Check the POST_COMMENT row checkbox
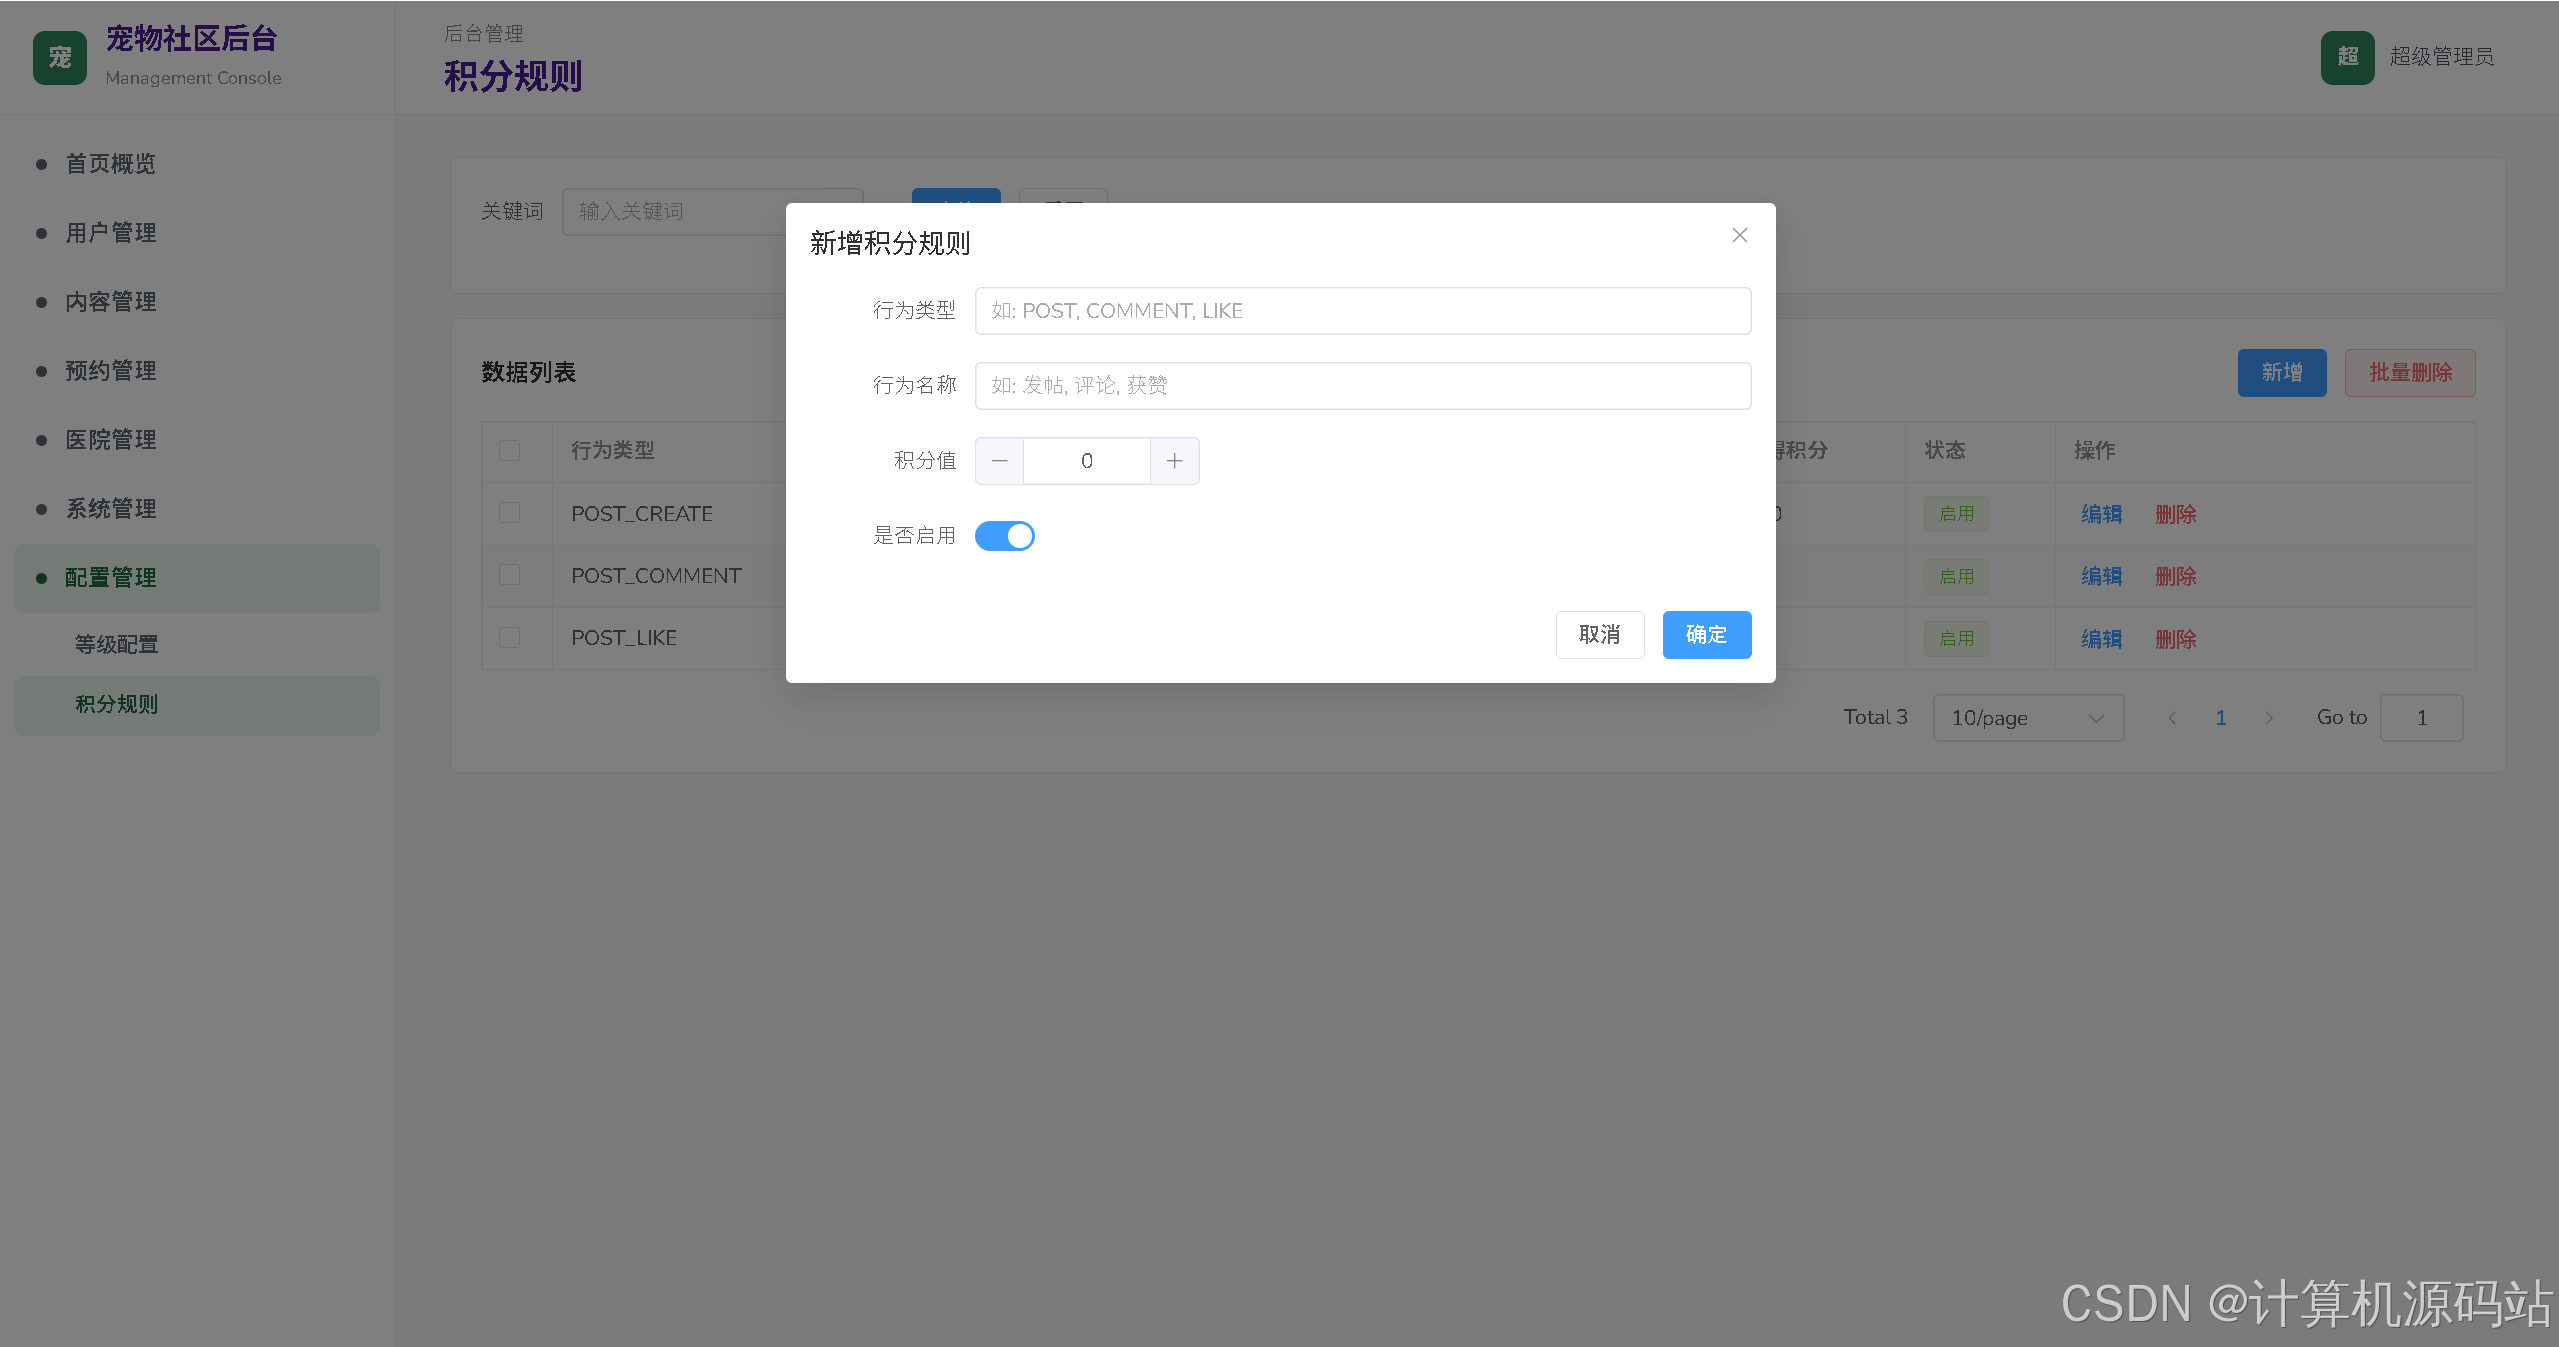This screenshot has height=1347, width=2559. click(509, 575)
